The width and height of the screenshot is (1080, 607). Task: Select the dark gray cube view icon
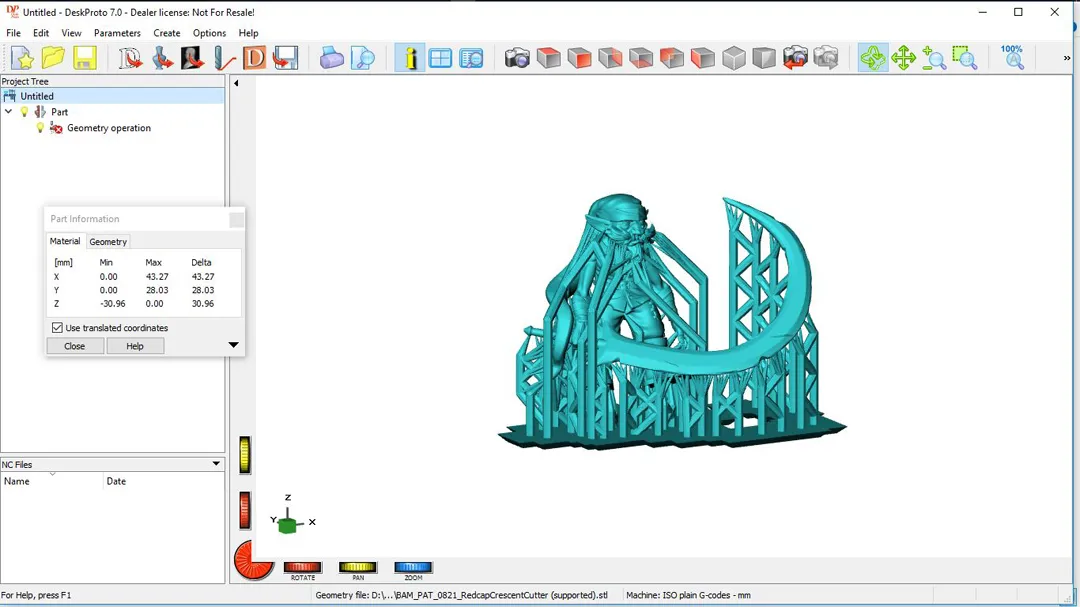click(764, 58)
